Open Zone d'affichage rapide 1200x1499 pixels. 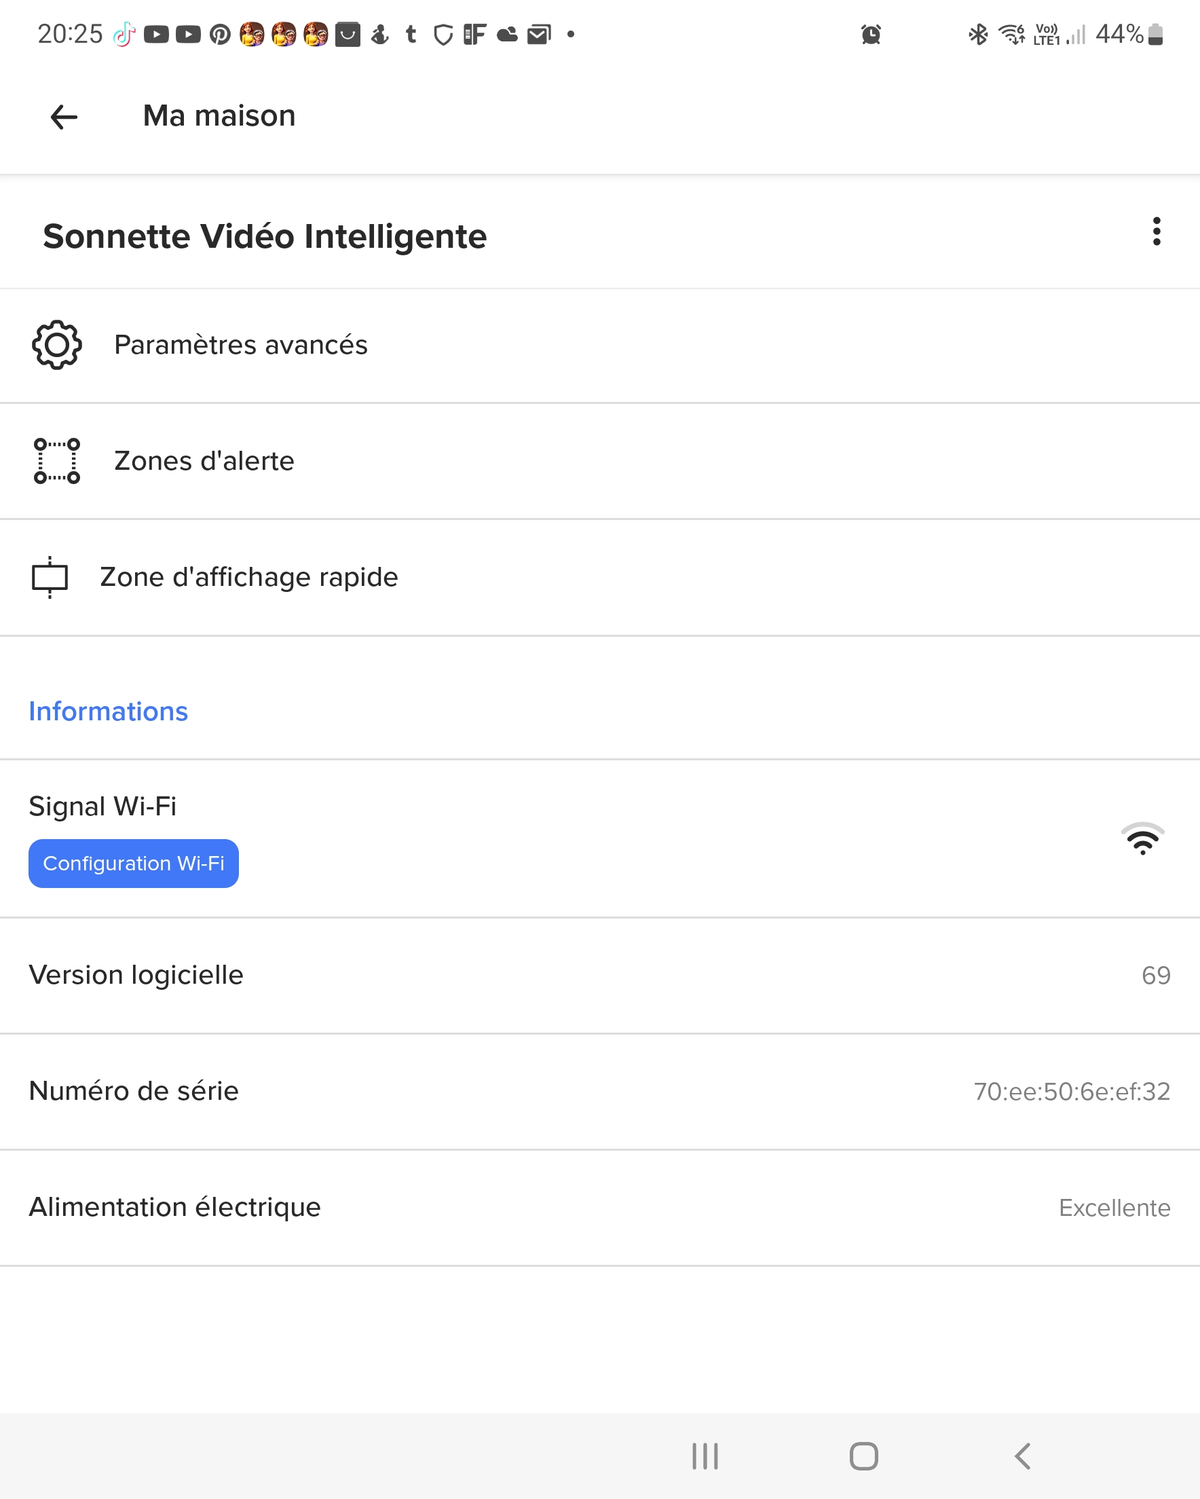pos(249,577)
